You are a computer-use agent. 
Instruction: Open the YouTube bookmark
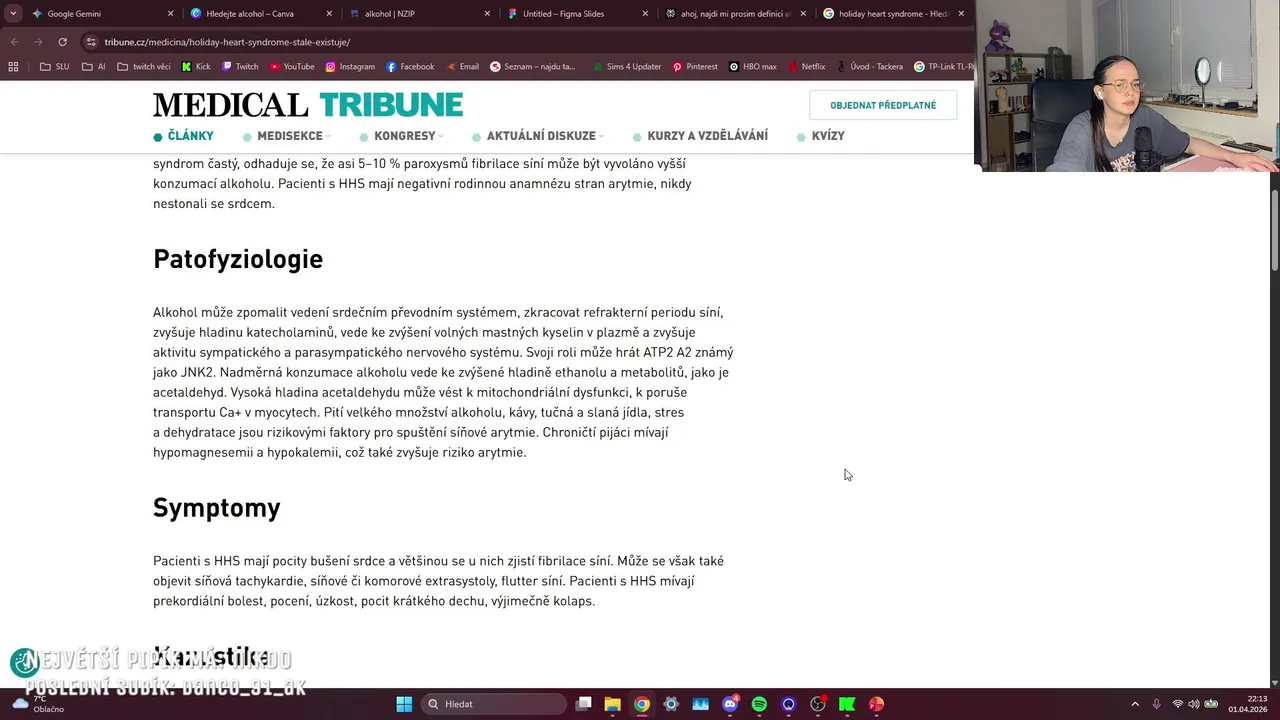[x=292, y=67]
